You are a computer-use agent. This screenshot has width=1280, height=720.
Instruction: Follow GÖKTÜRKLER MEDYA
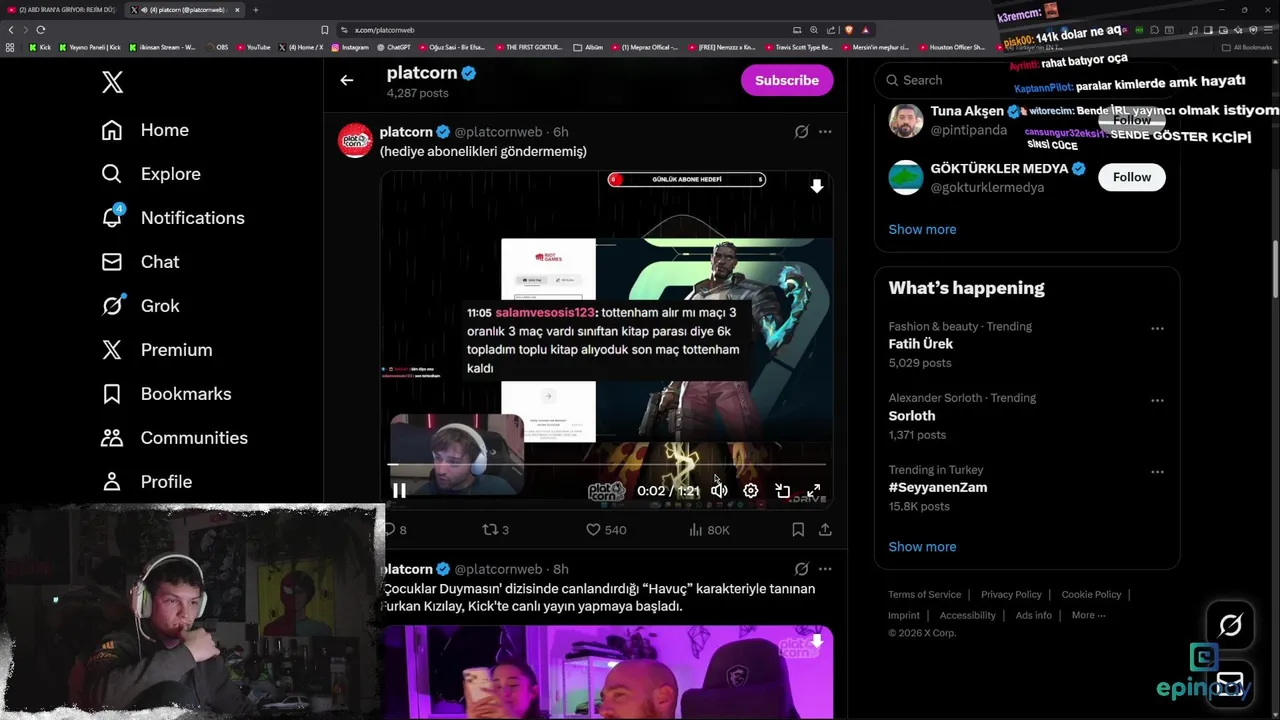pos(1132,177)
